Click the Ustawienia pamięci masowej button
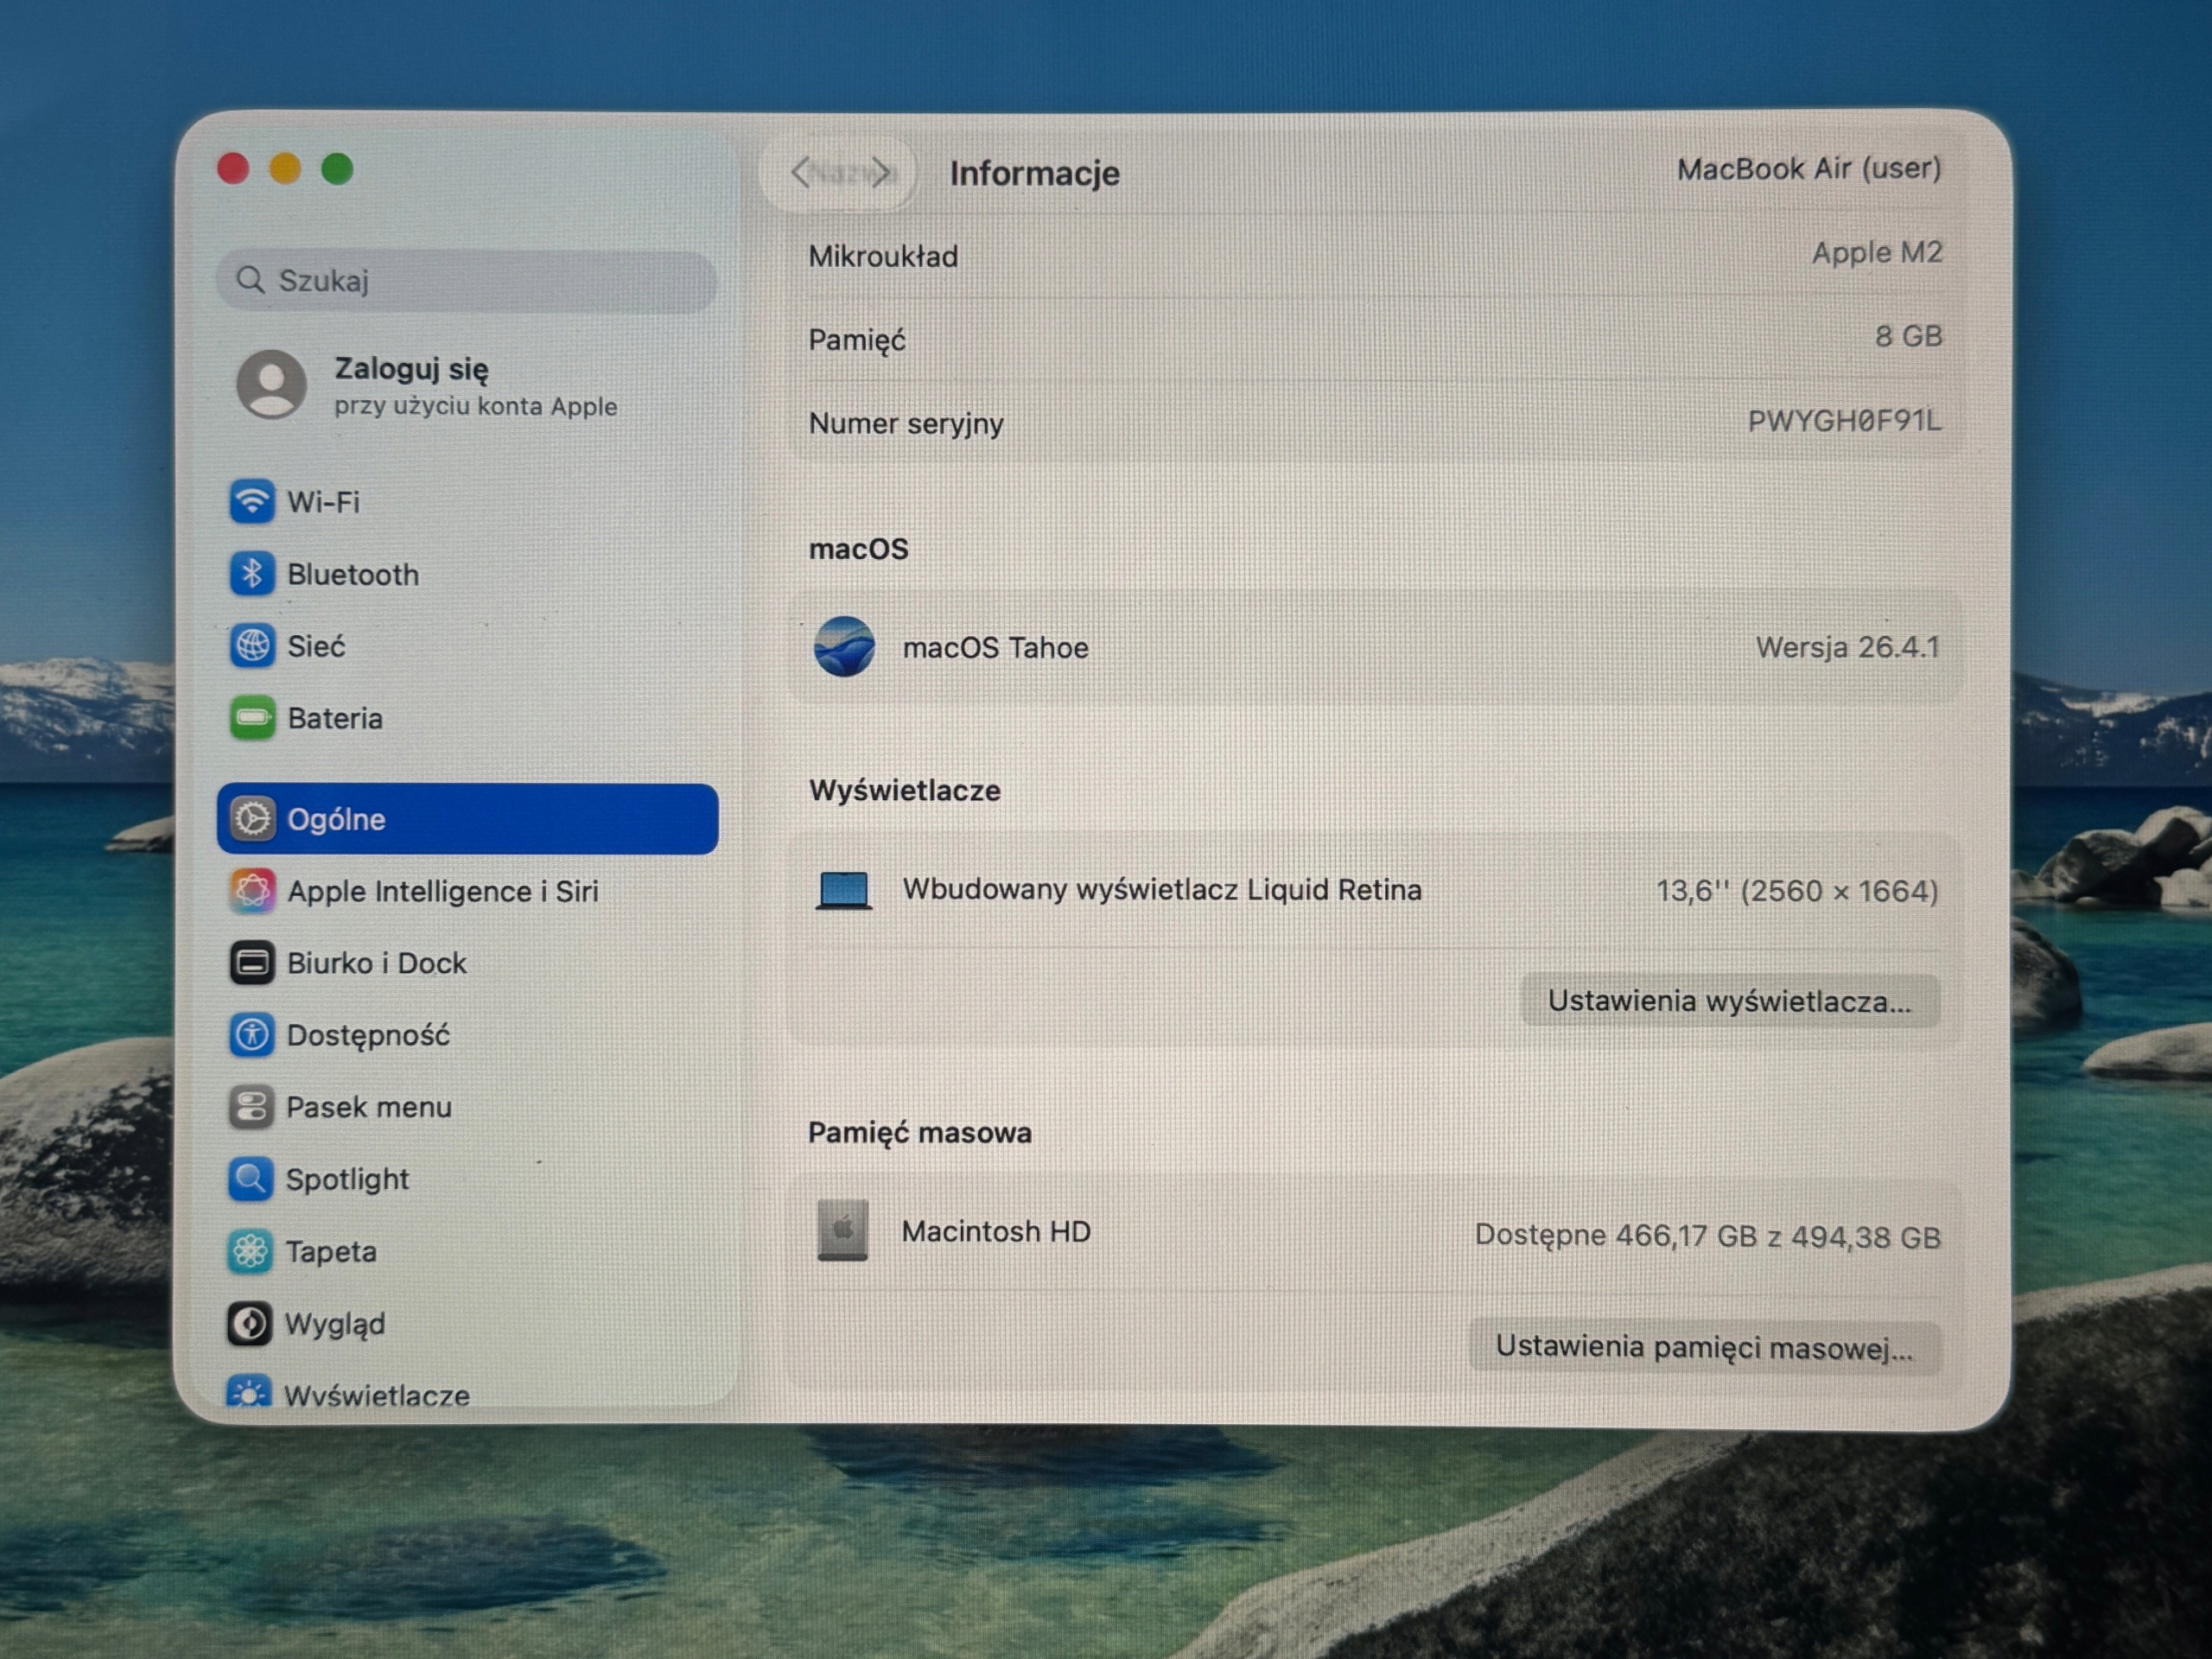Screen dimensions: 2212x1659 [1704, 1346]
